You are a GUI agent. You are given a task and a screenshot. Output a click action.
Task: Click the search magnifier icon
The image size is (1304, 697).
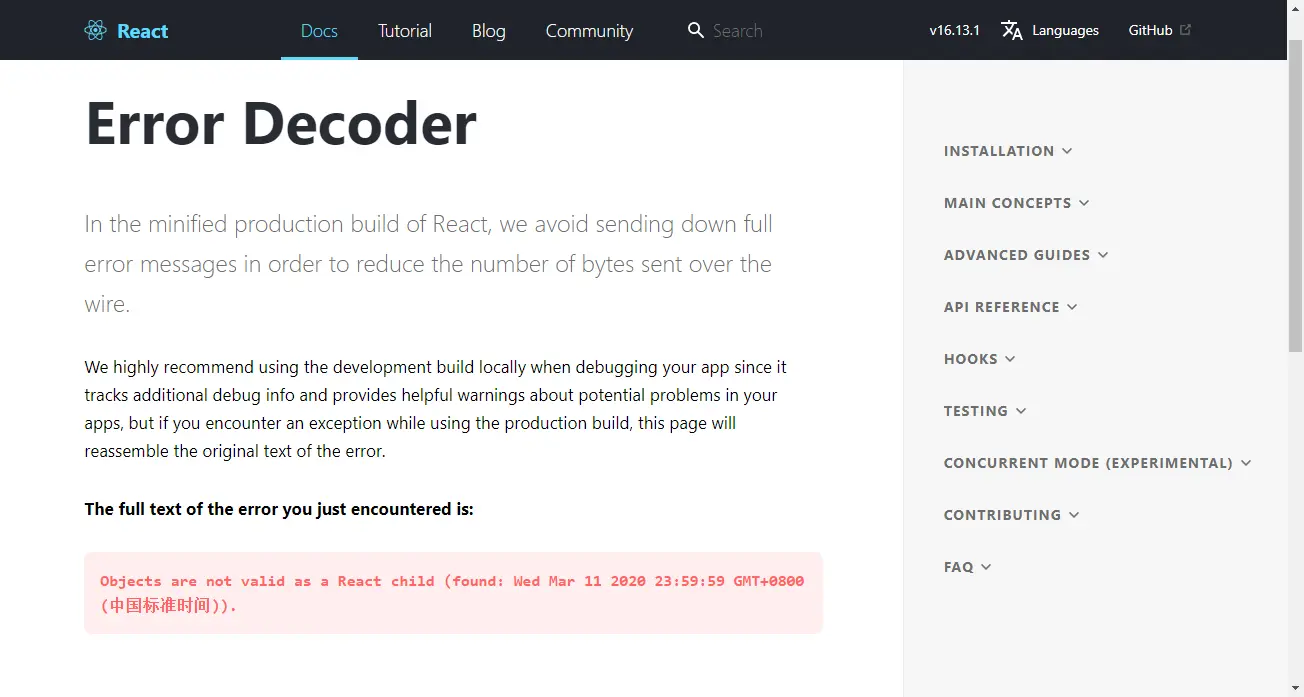pyautogui.click(x=696, y=30)
